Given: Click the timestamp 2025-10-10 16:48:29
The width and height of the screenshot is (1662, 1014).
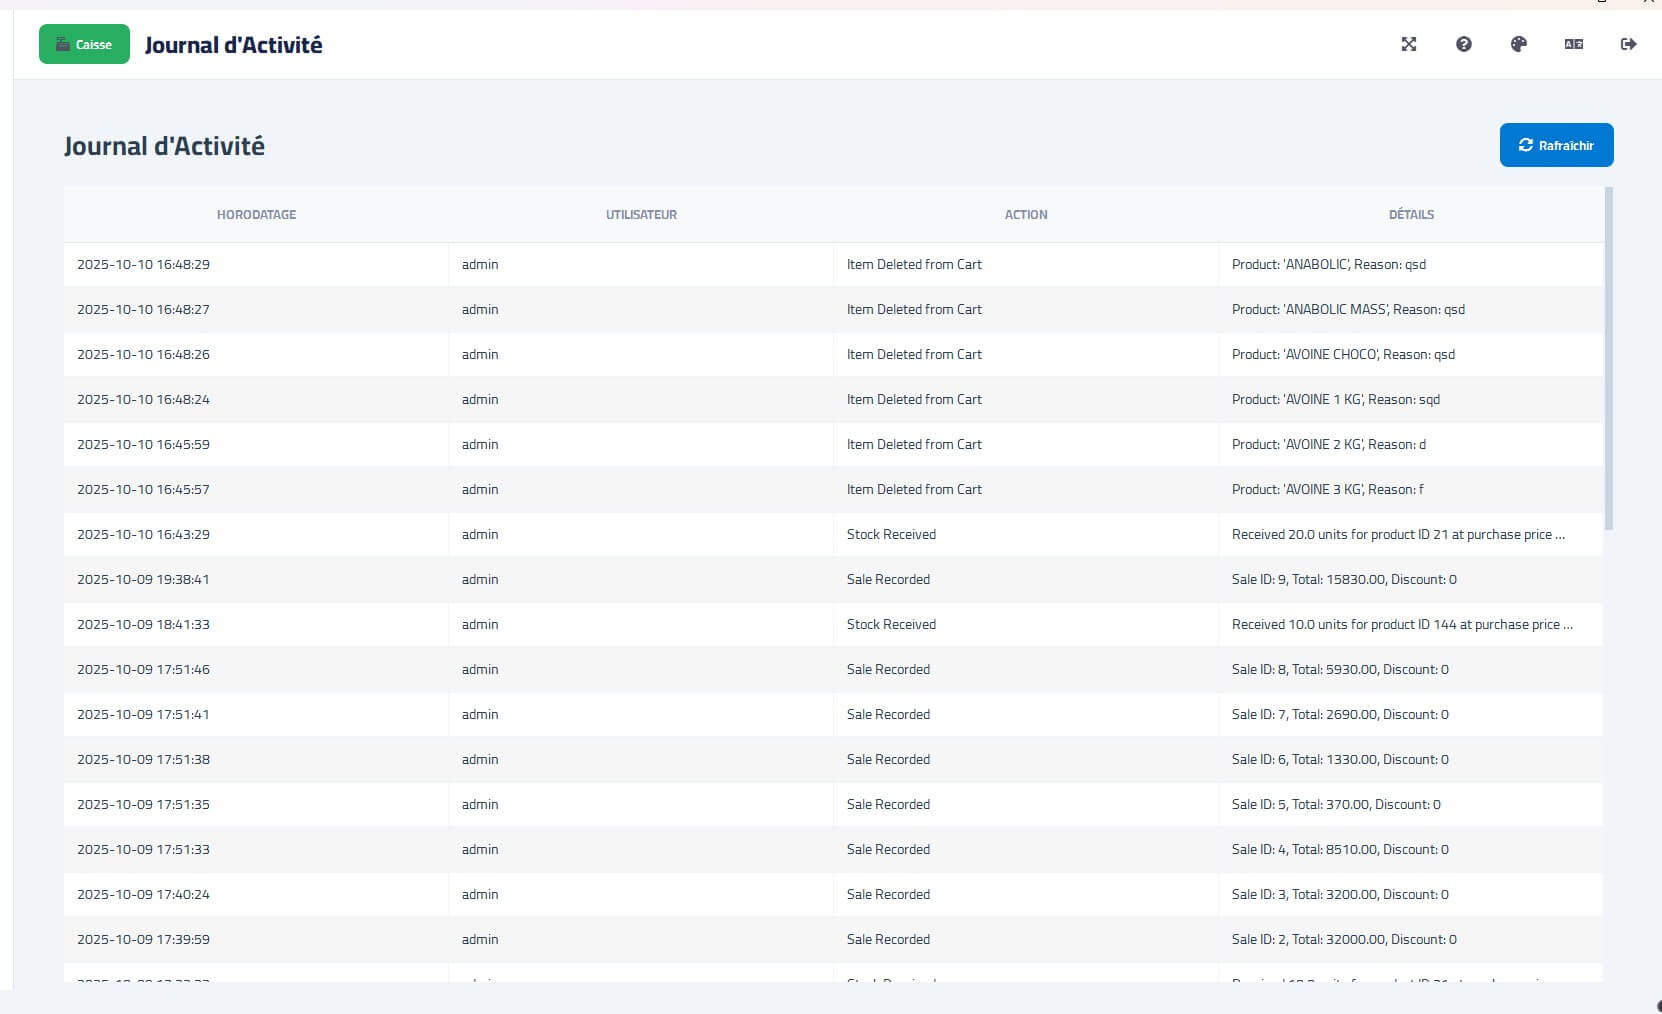Looking at the screenshot, I should (143, 265).
